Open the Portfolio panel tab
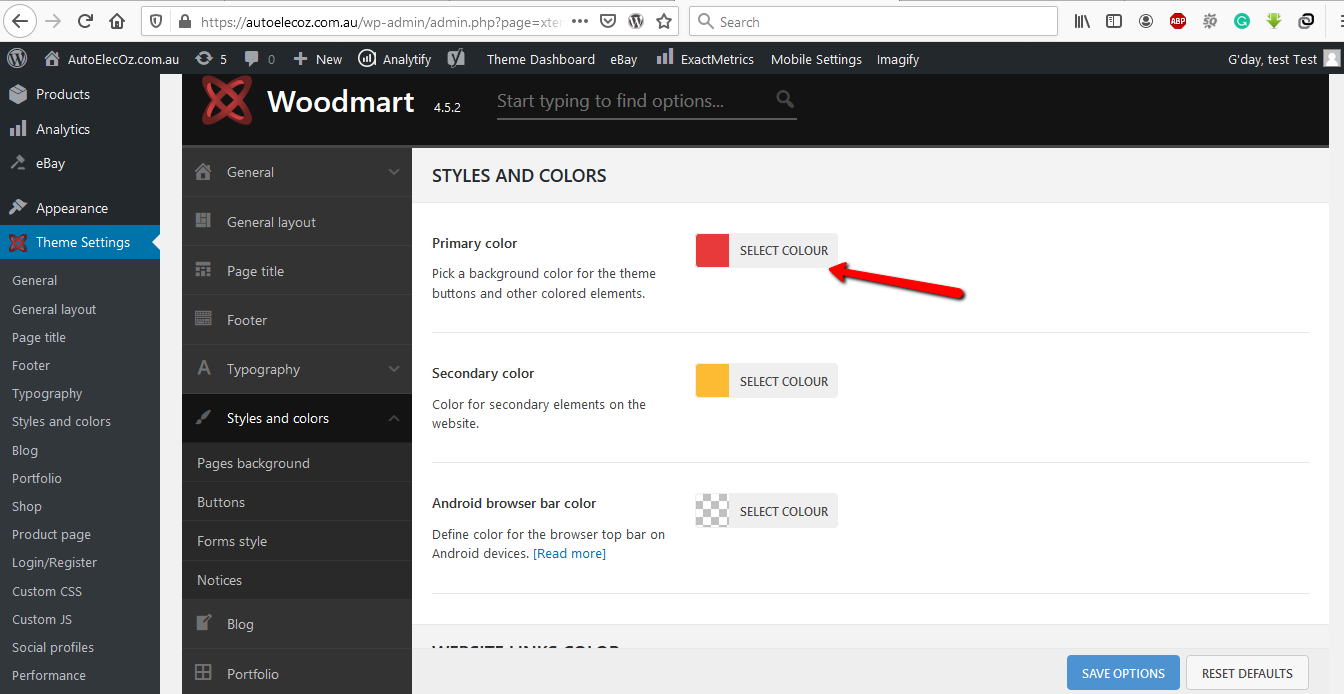 tap(297, 673)
